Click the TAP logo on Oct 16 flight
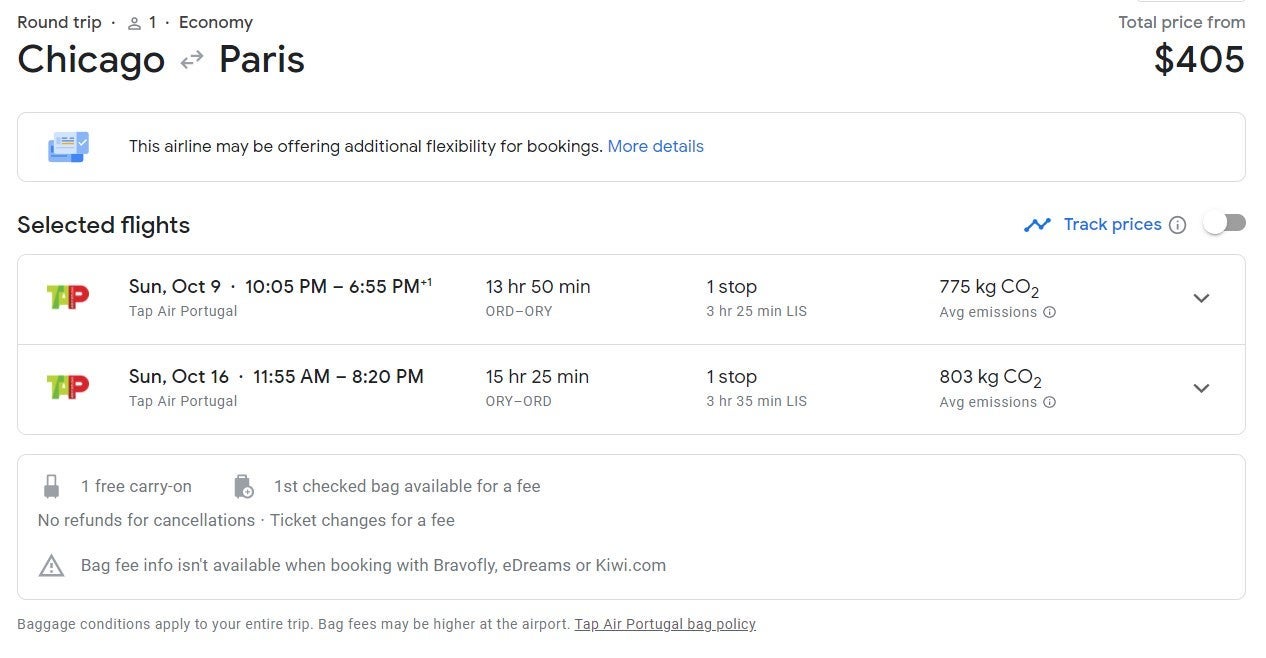This screenshot has height=658, width=1266. pyautogui.click(x=68, y=387)
